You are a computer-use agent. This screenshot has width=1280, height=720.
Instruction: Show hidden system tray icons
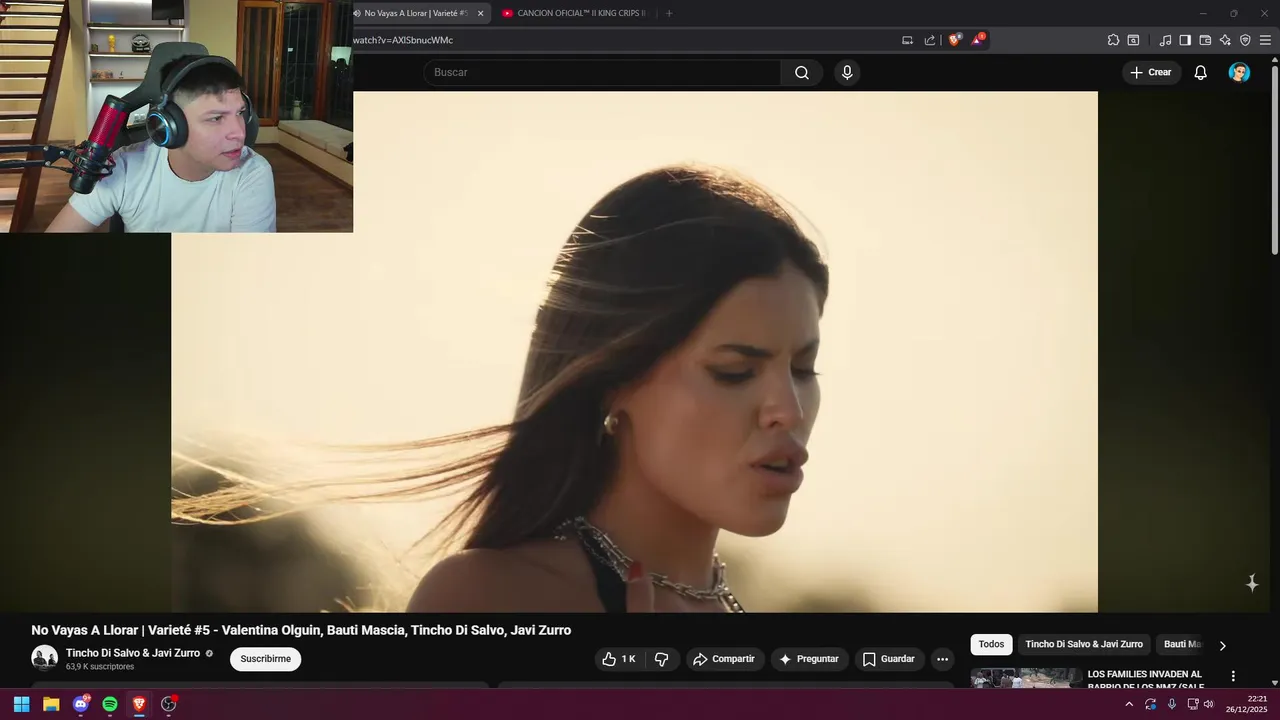point(1129,704)
